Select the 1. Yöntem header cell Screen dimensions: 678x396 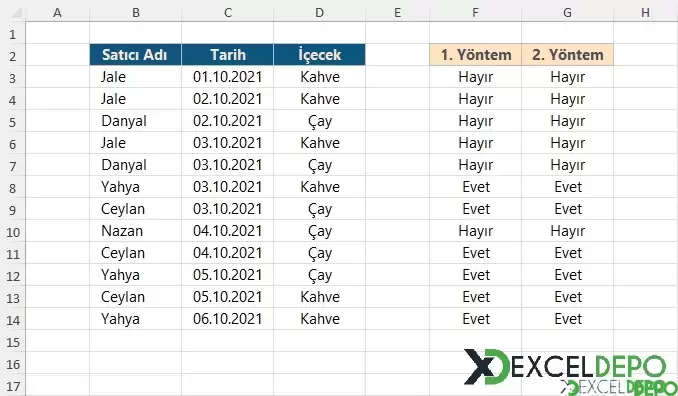476,55
